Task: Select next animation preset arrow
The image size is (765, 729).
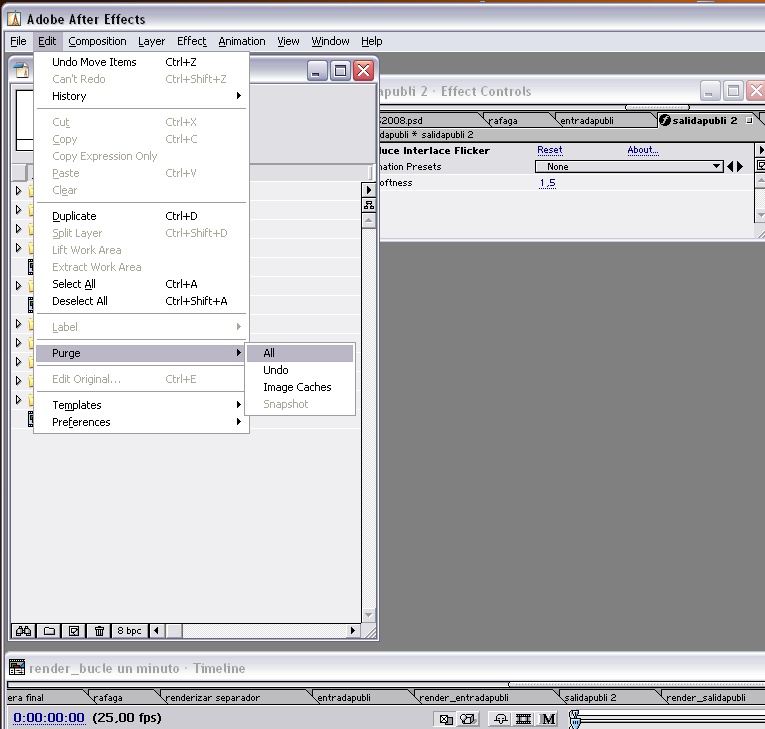Action: point(740,166)
